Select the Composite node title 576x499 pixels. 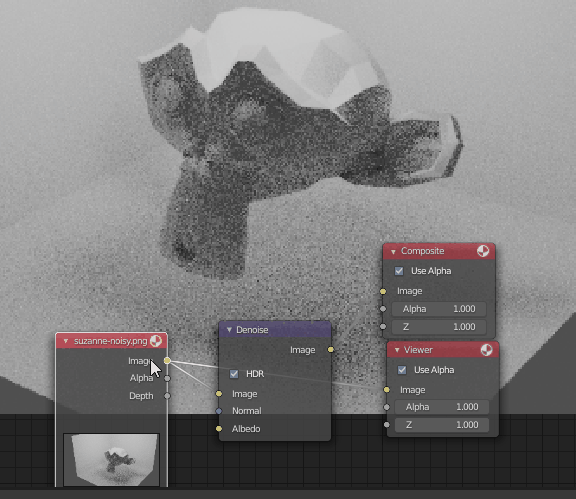[x=422, y=251]
